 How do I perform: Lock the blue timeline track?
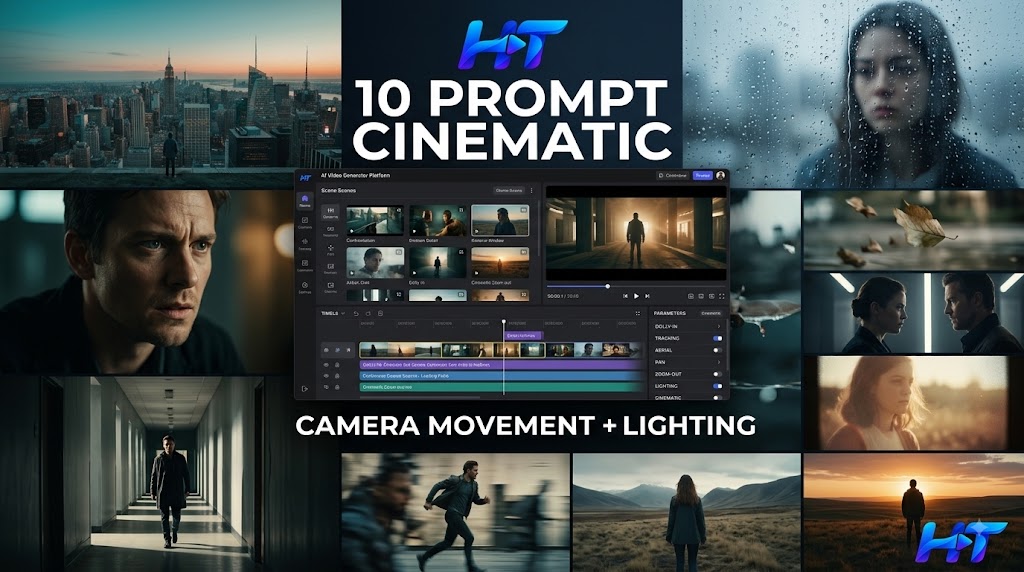click(337, 376)
